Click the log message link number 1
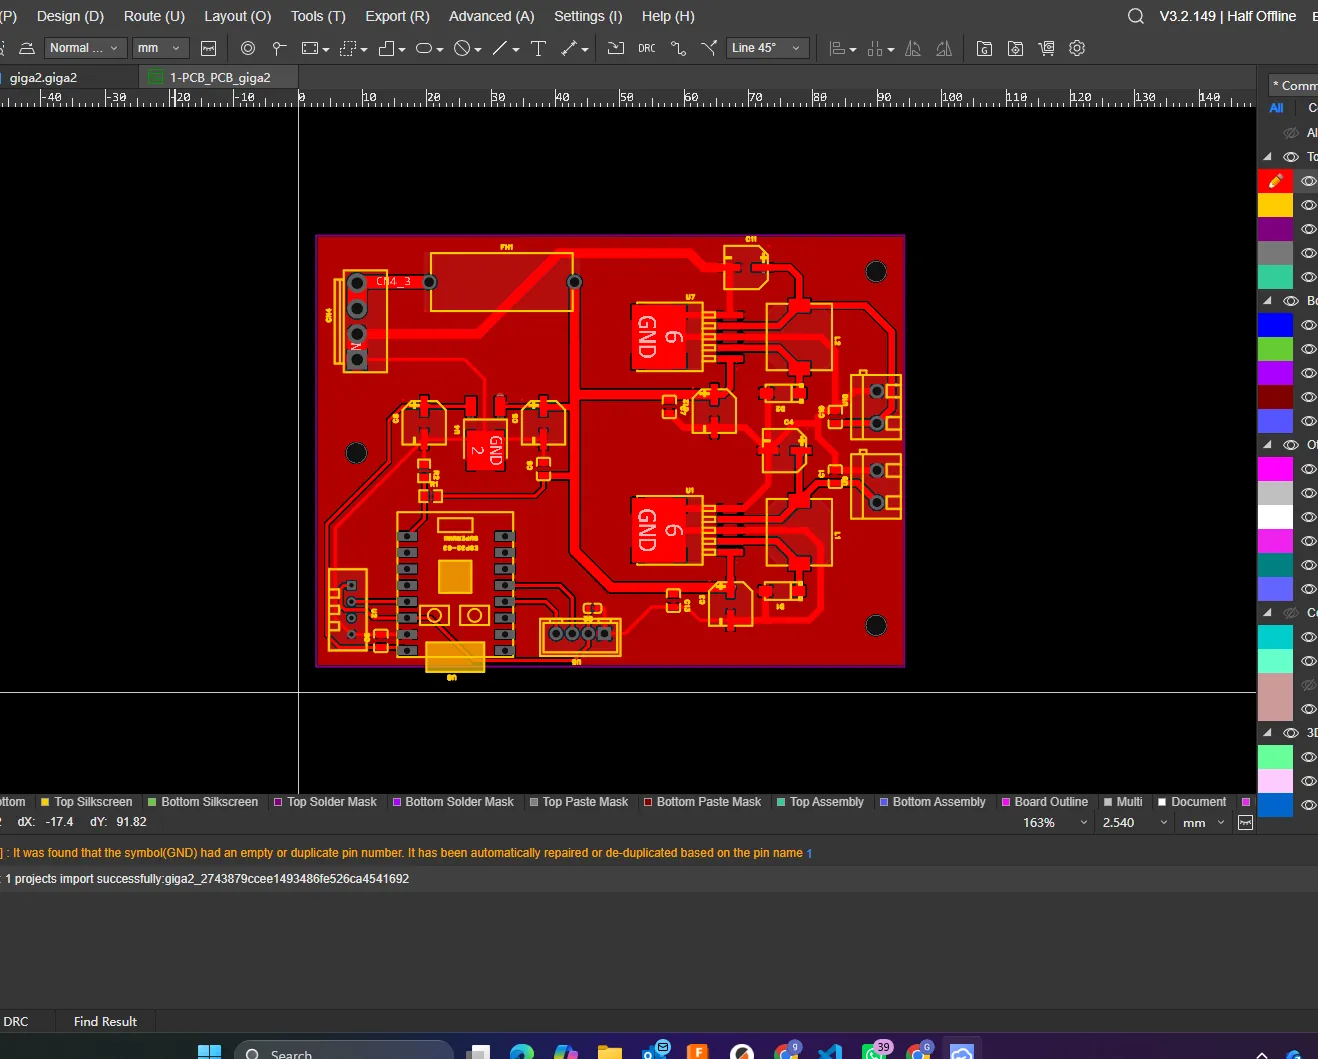This screenshot has width=1318, height=1059. pyautogui.click(x=809, y=853)
